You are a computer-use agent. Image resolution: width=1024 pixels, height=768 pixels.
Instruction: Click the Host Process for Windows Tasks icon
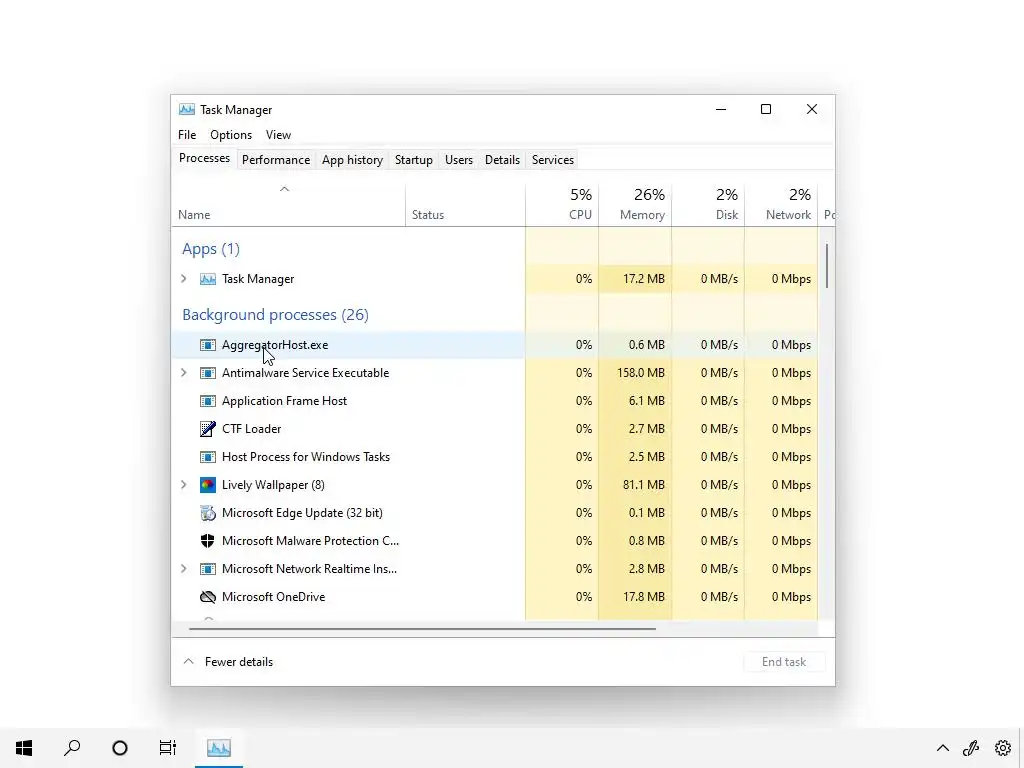click(x=208, y=457)
